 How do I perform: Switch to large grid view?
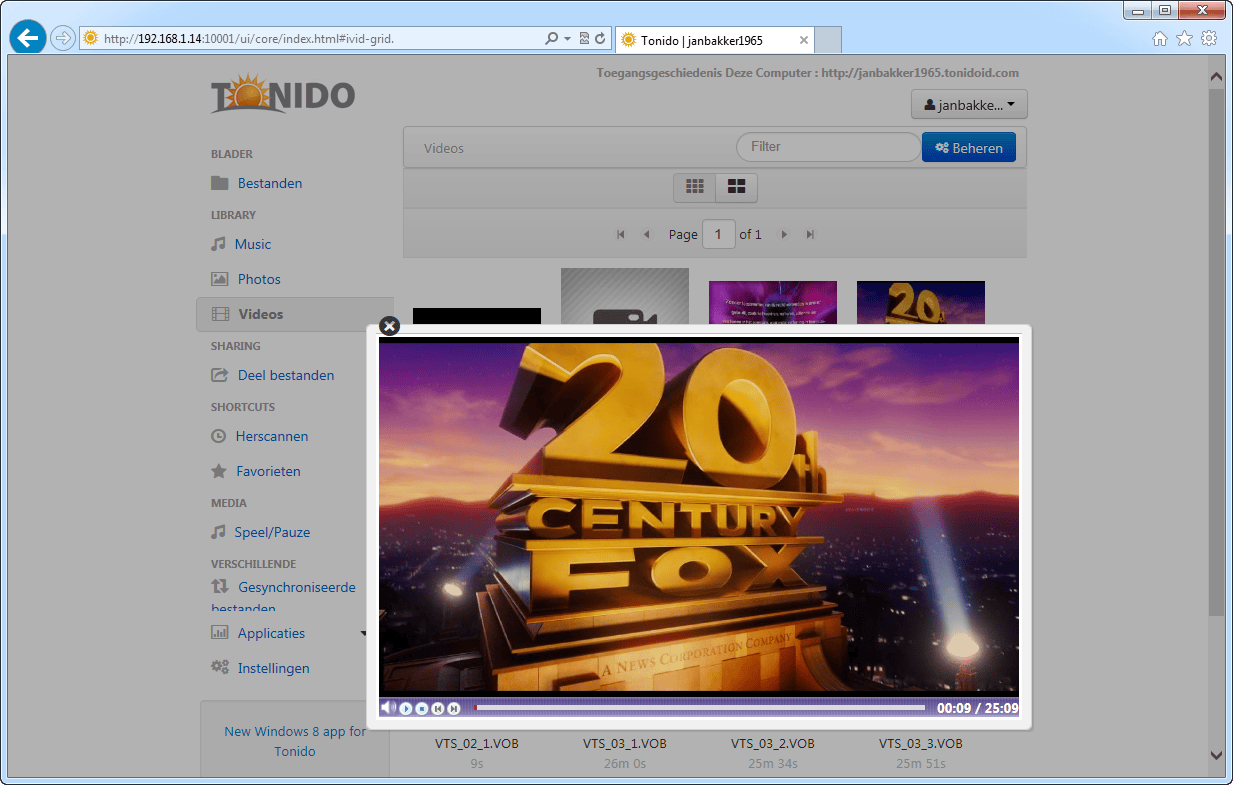[x=737, y=187]
